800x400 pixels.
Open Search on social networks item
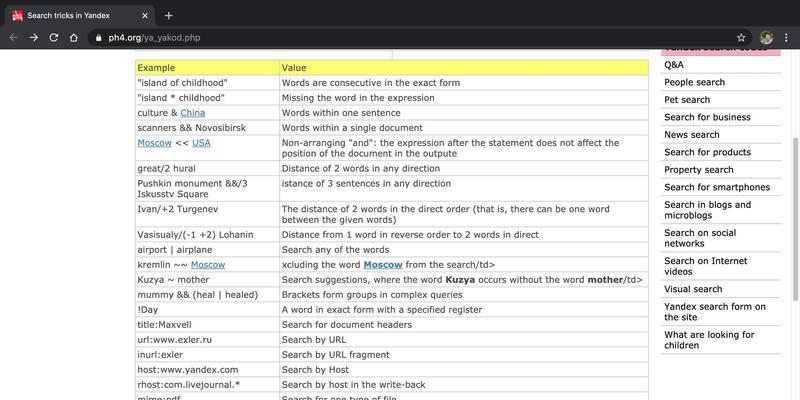(x=700, y=238)
